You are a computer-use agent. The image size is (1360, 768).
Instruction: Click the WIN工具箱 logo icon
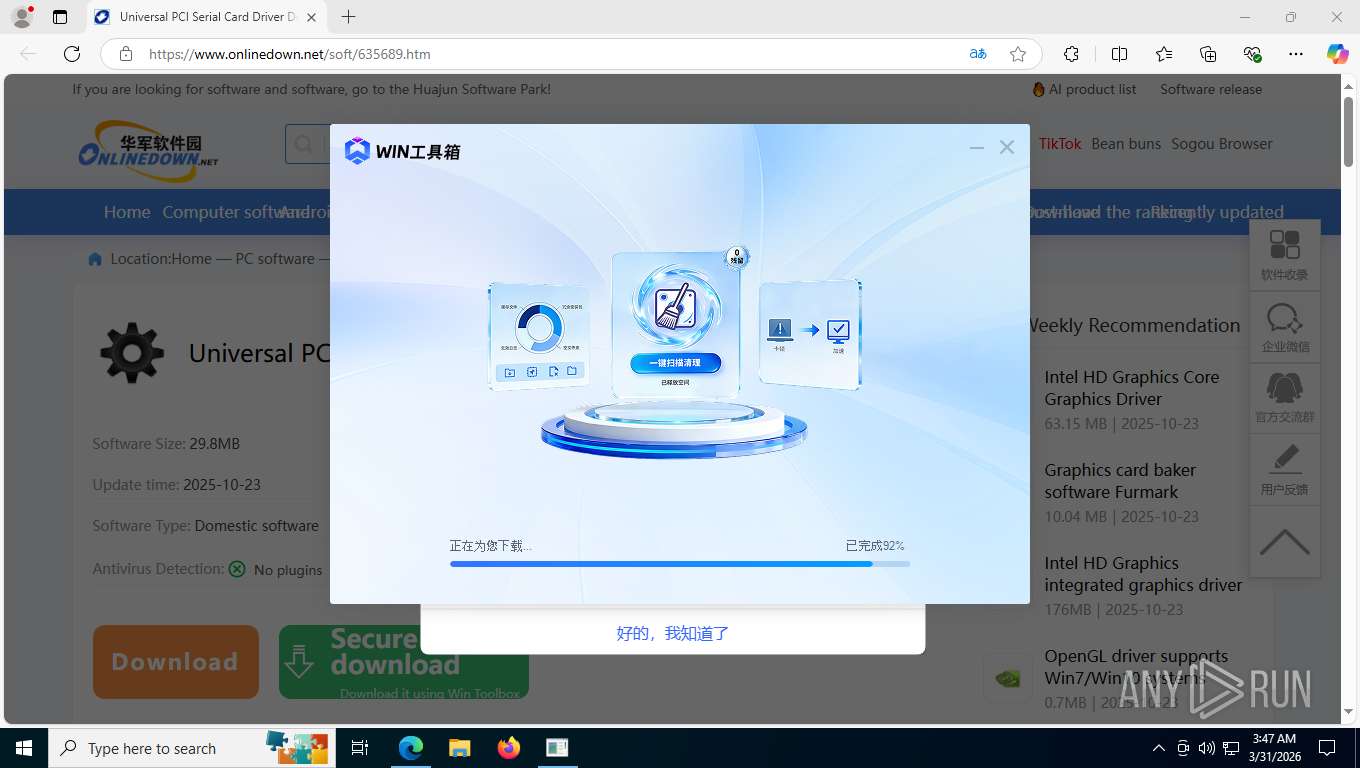pos(357,151)
